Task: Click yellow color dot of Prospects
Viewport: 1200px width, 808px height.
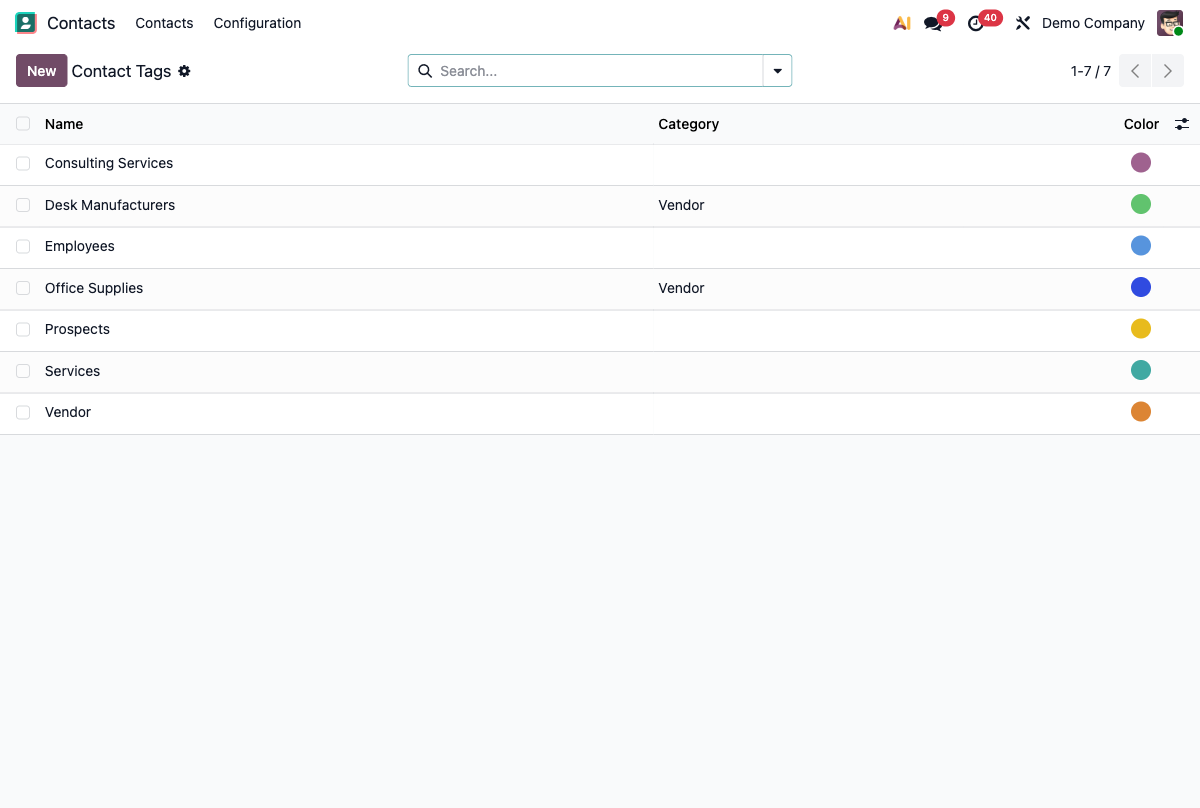Action: point(1141,329)
